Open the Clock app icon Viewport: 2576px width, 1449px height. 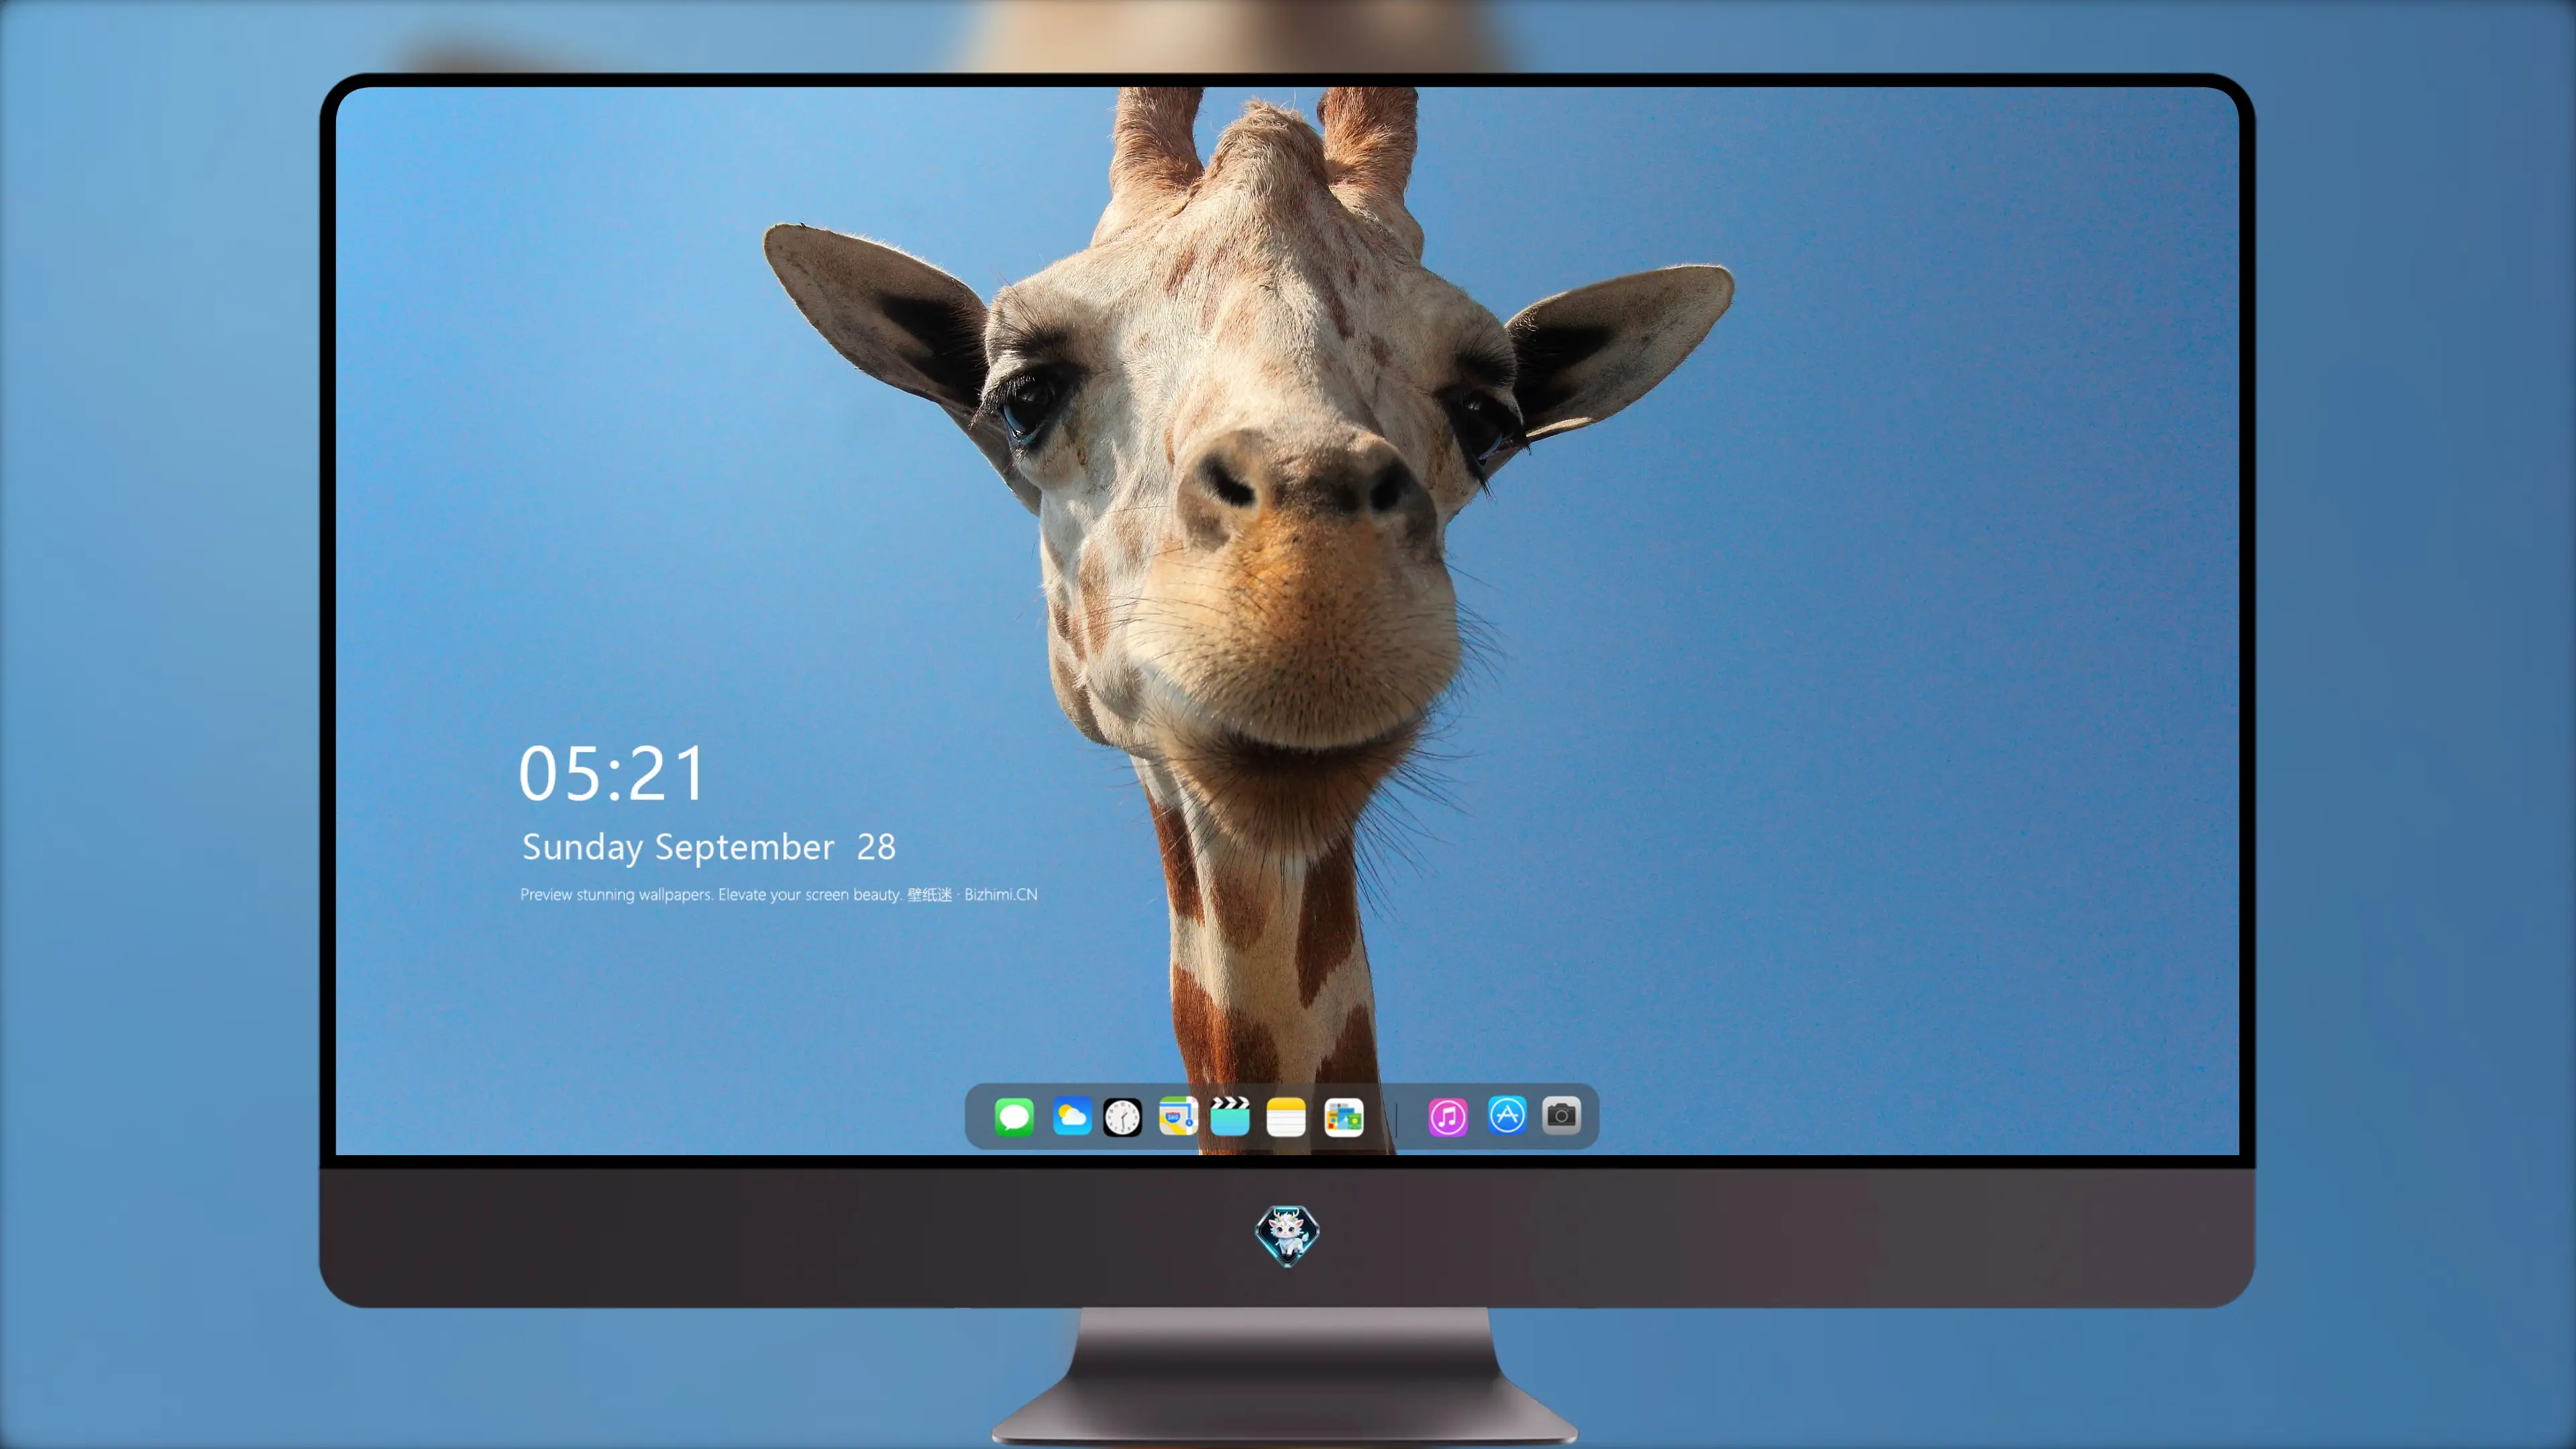(1122, 1117)
